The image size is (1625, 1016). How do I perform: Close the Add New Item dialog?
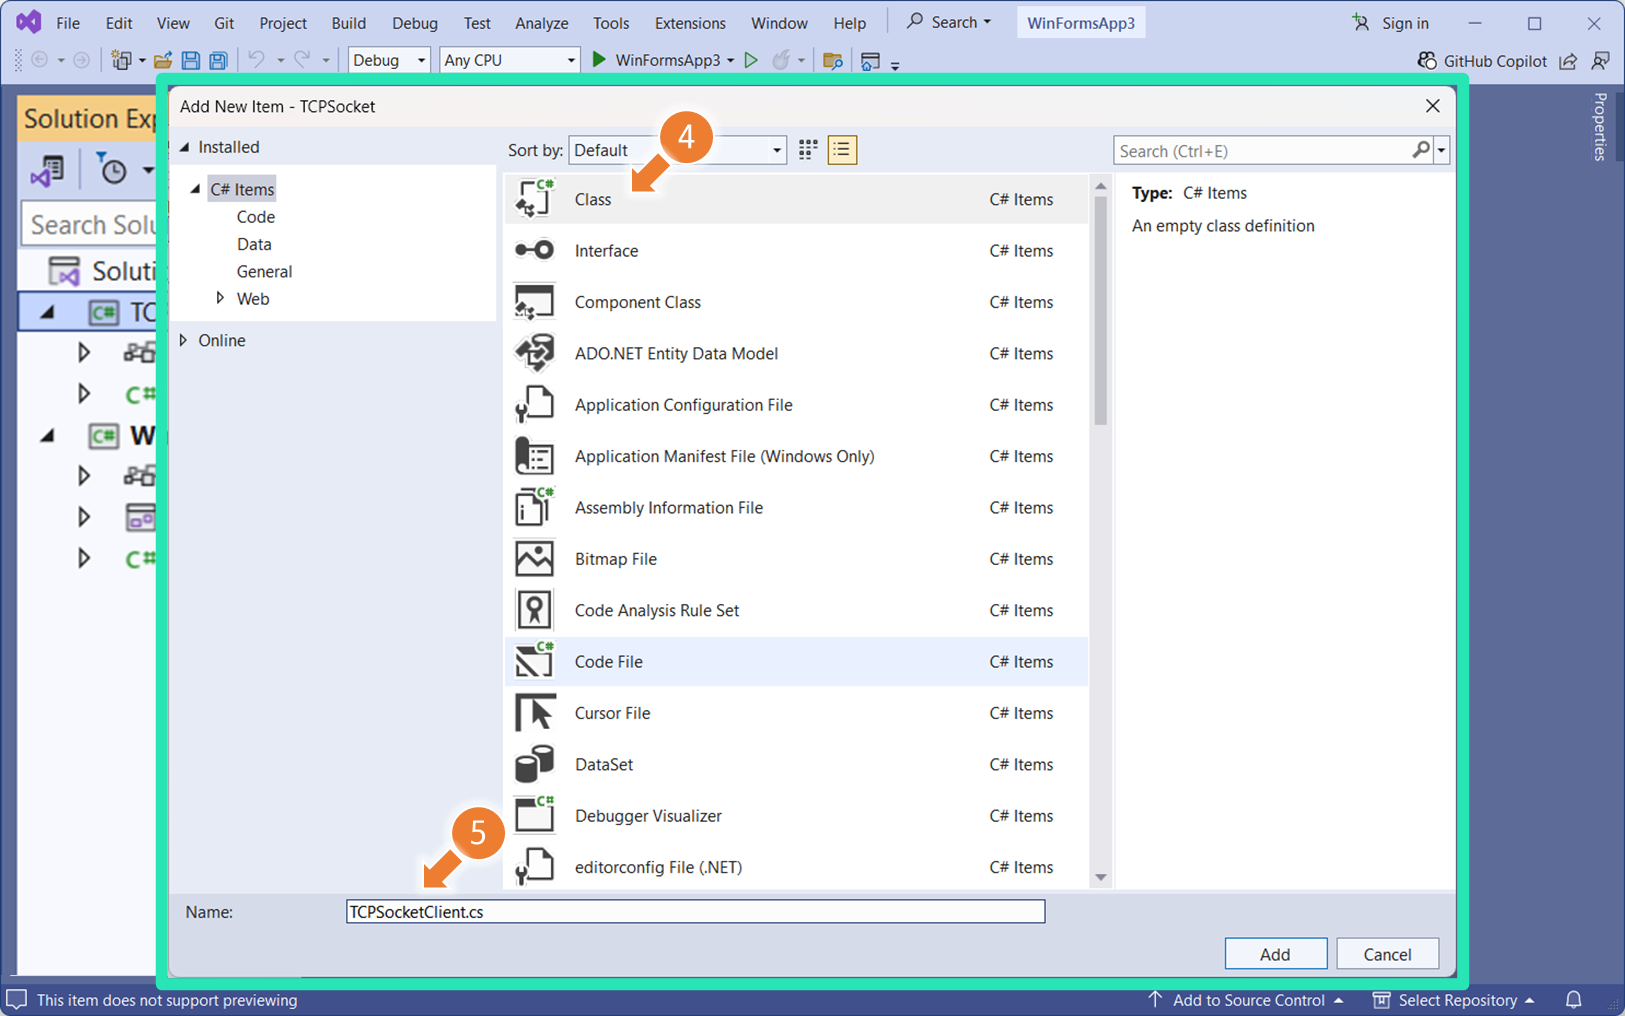tap(1432, 106)
